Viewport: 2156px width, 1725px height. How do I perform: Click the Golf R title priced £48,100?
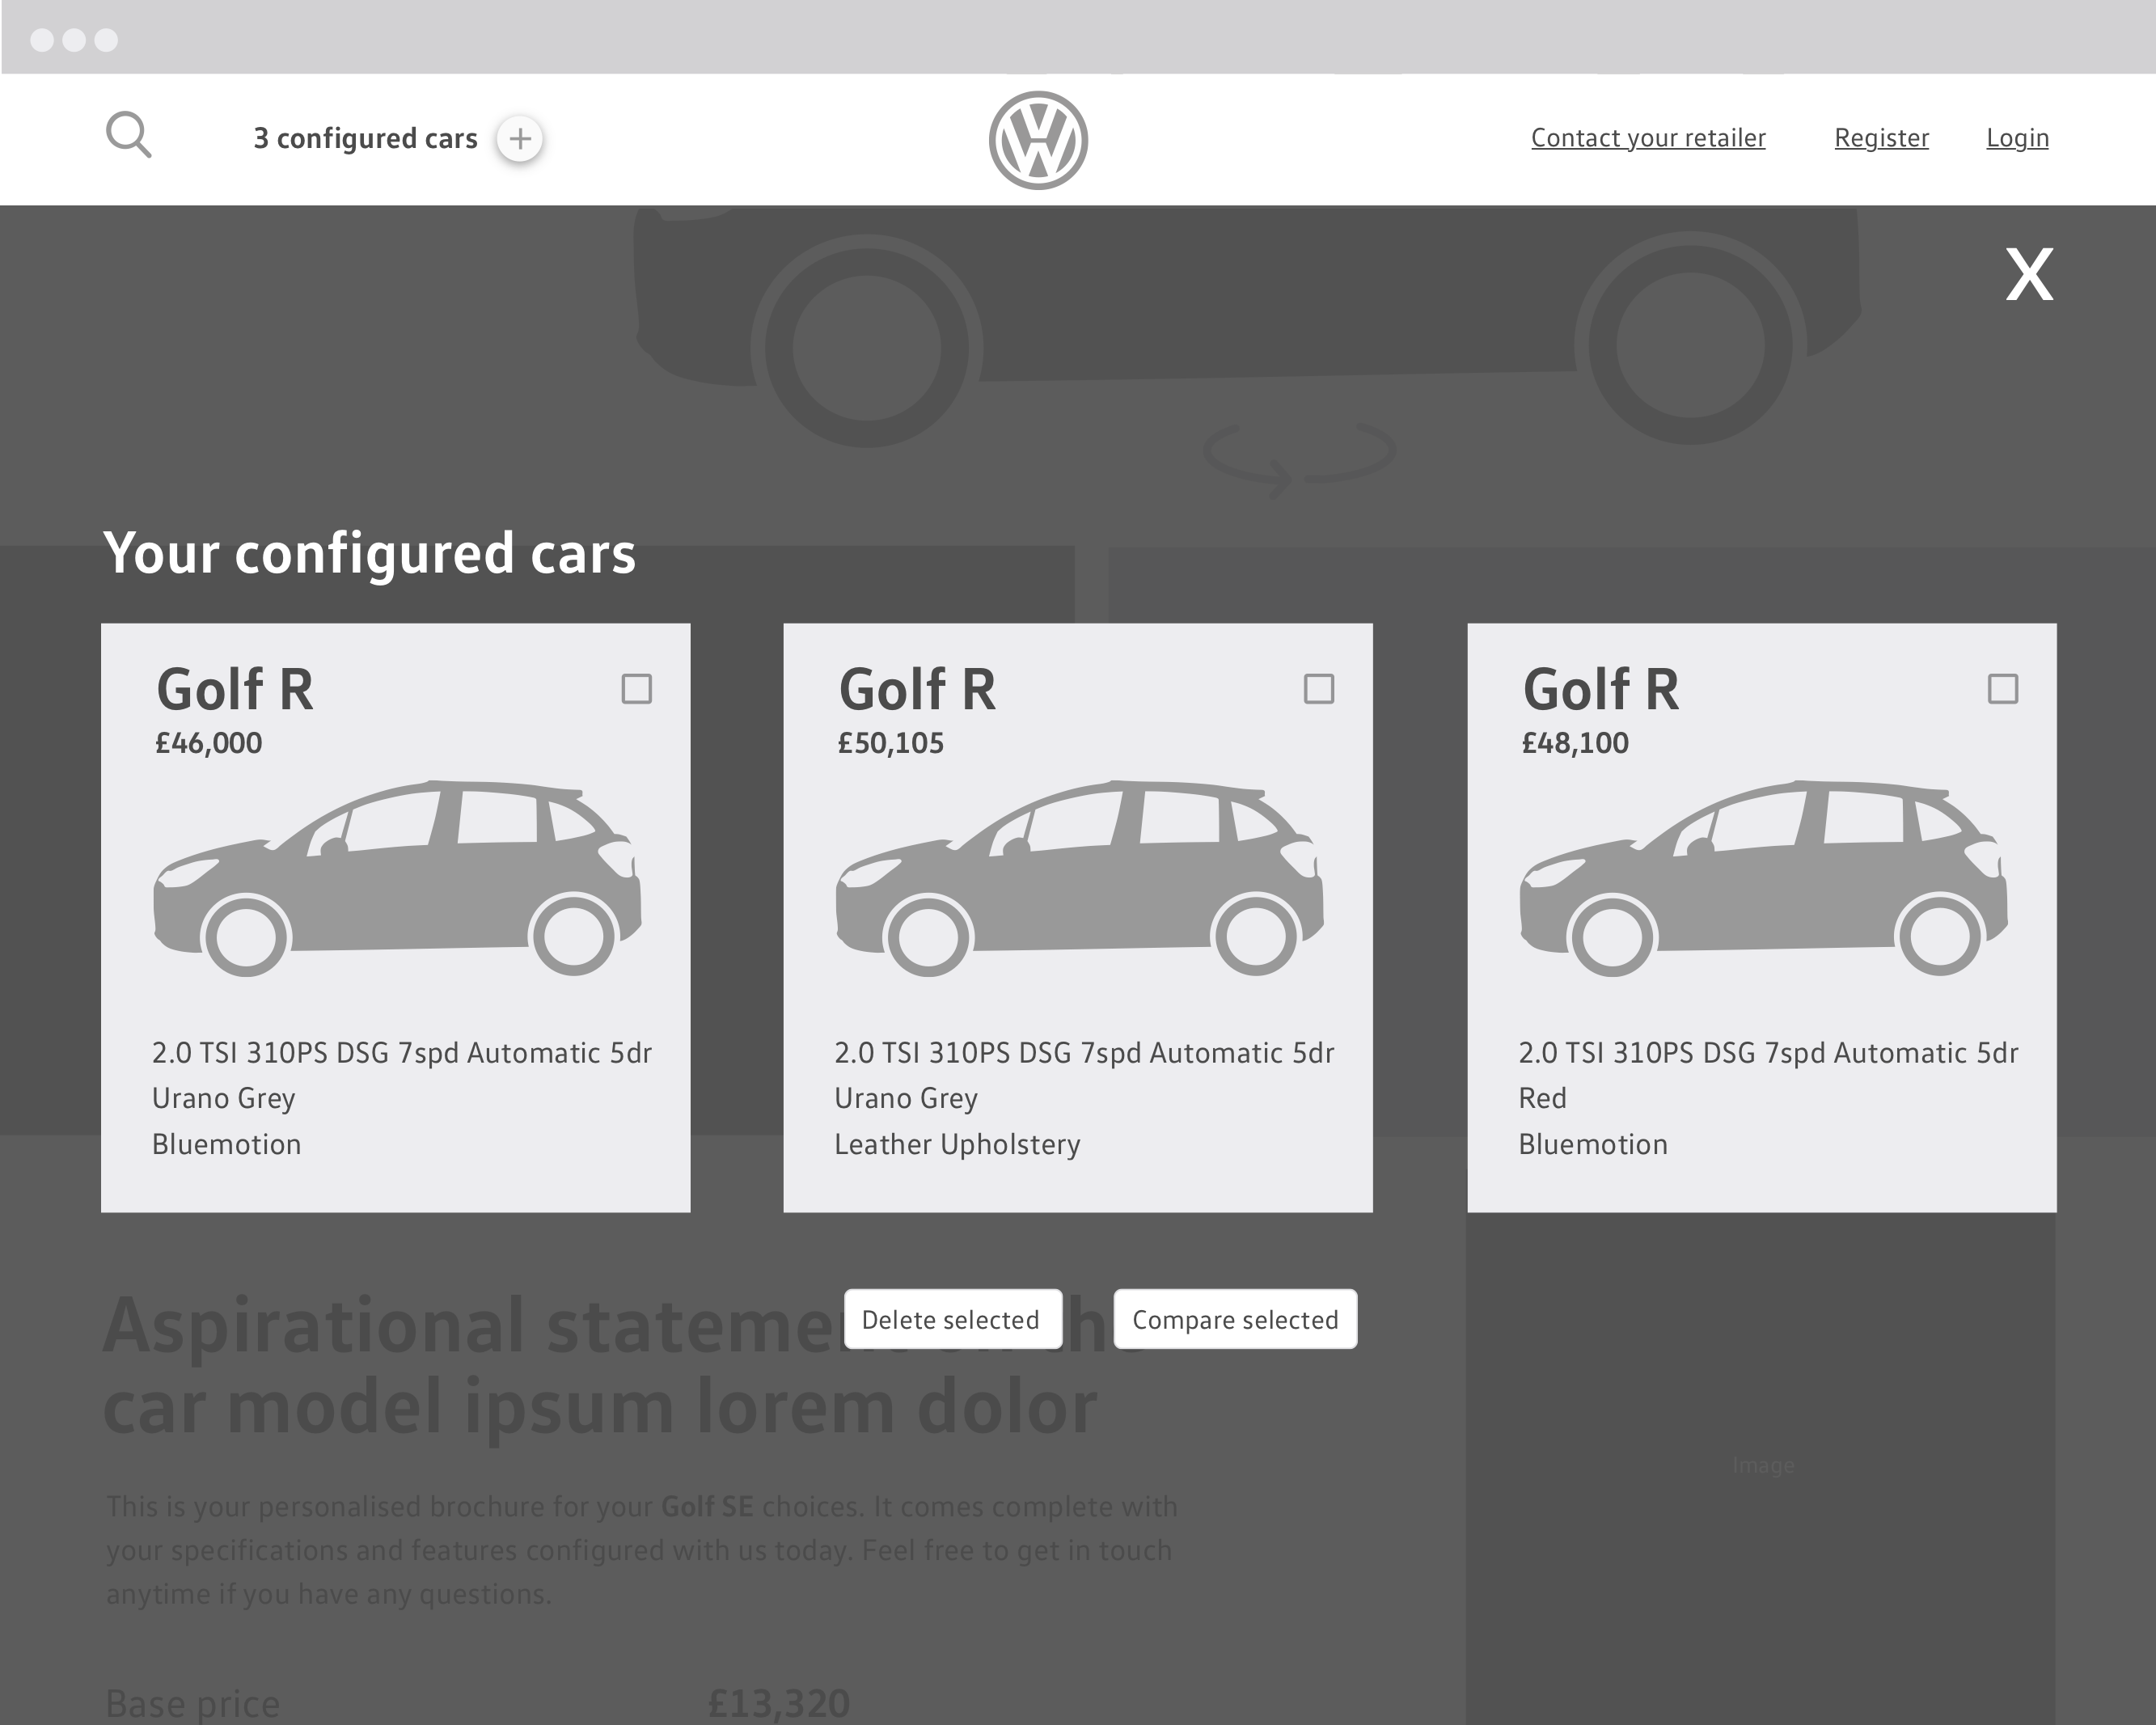[x=1601, y=689]
